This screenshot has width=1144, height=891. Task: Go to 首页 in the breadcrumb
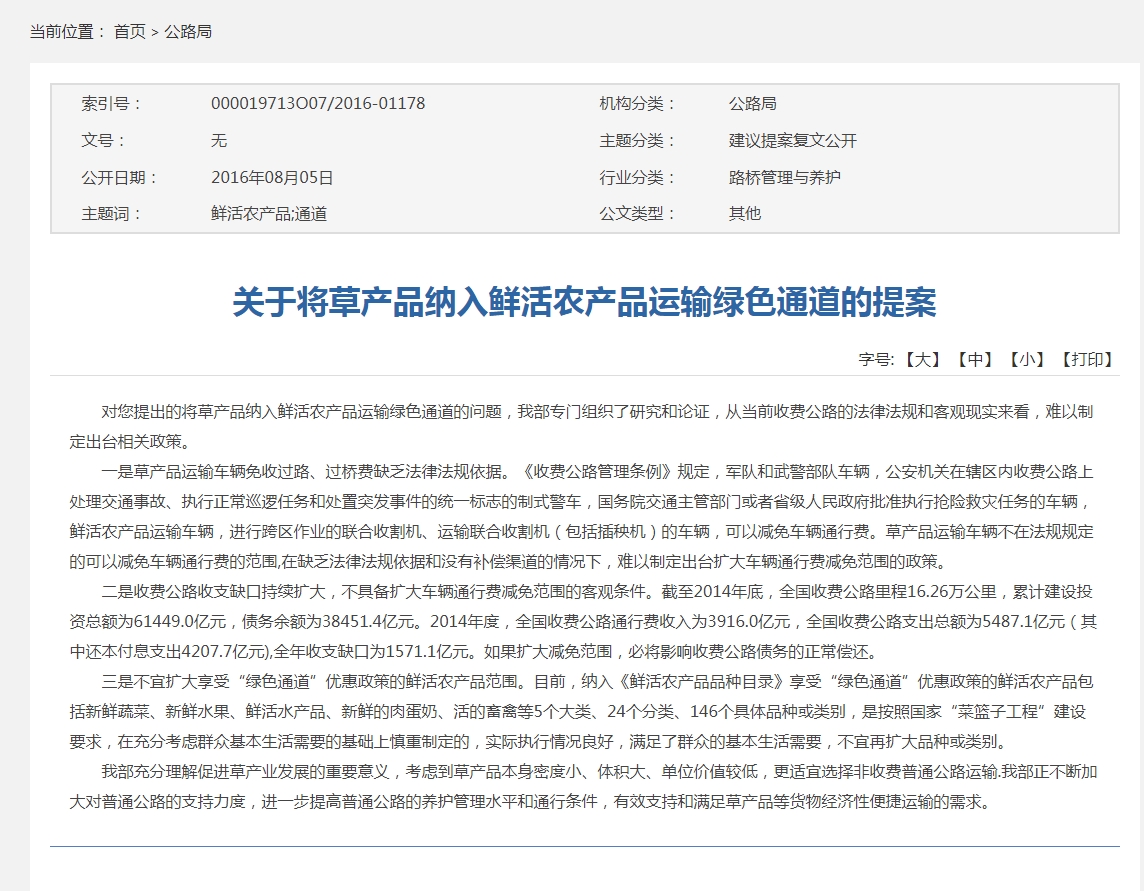tap(129, 32)
